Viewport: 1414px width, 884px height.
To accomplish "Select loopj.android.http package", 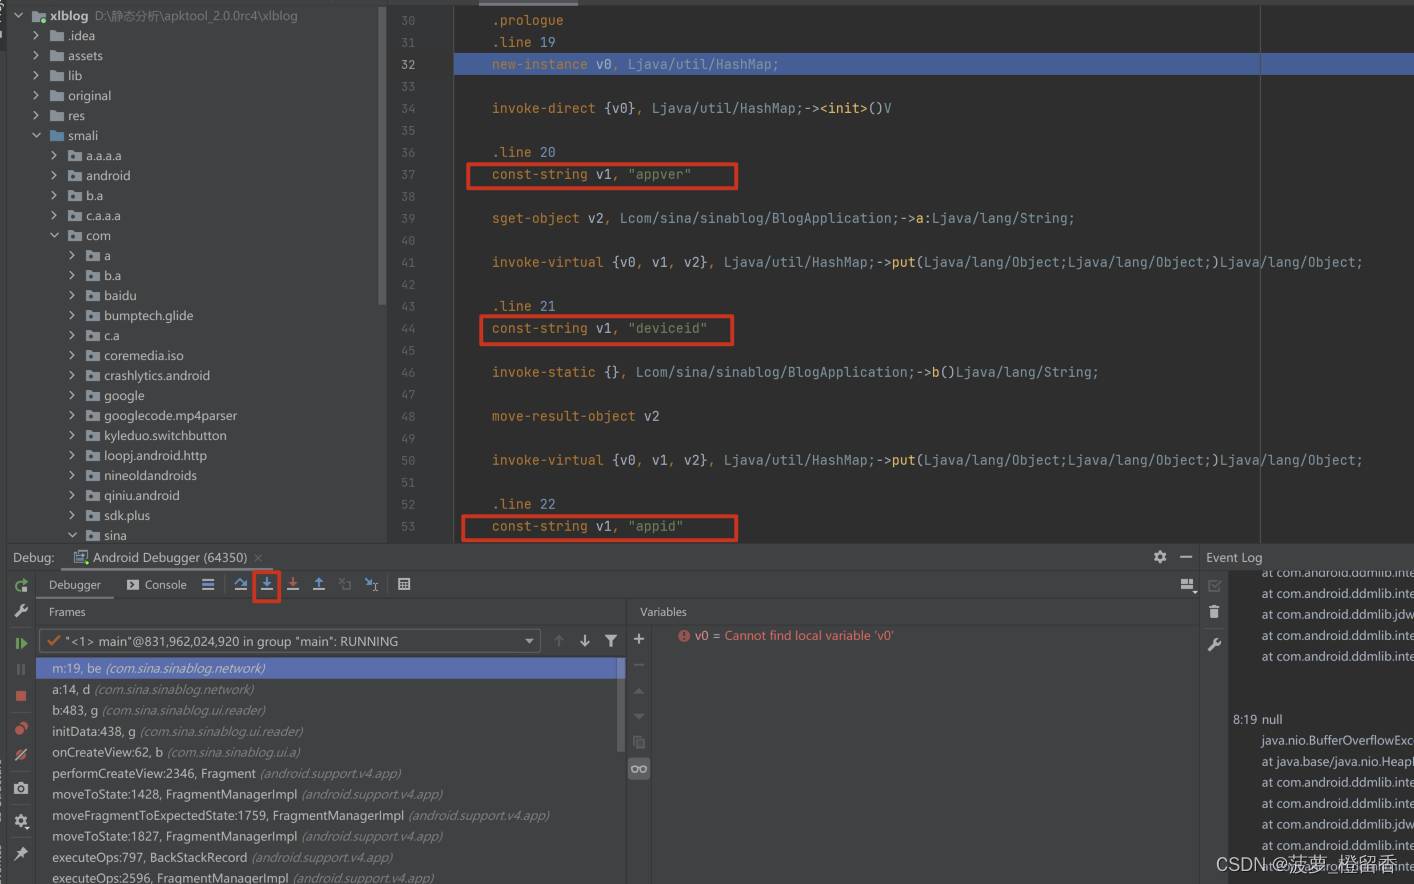I will click(x=155, y=456).
